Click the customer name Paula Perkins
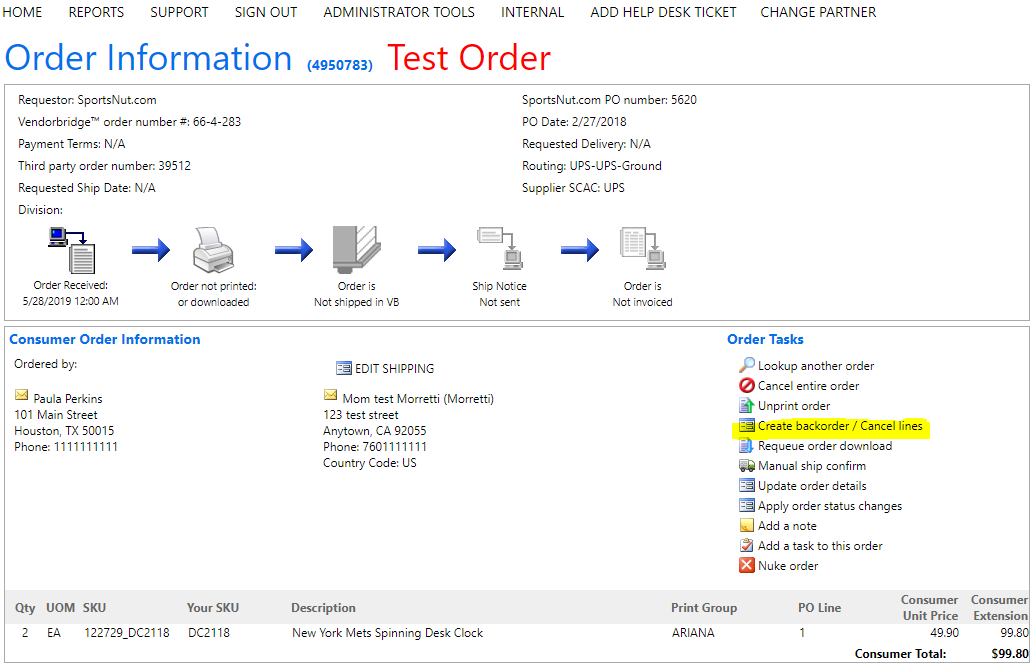 point(68,398)
